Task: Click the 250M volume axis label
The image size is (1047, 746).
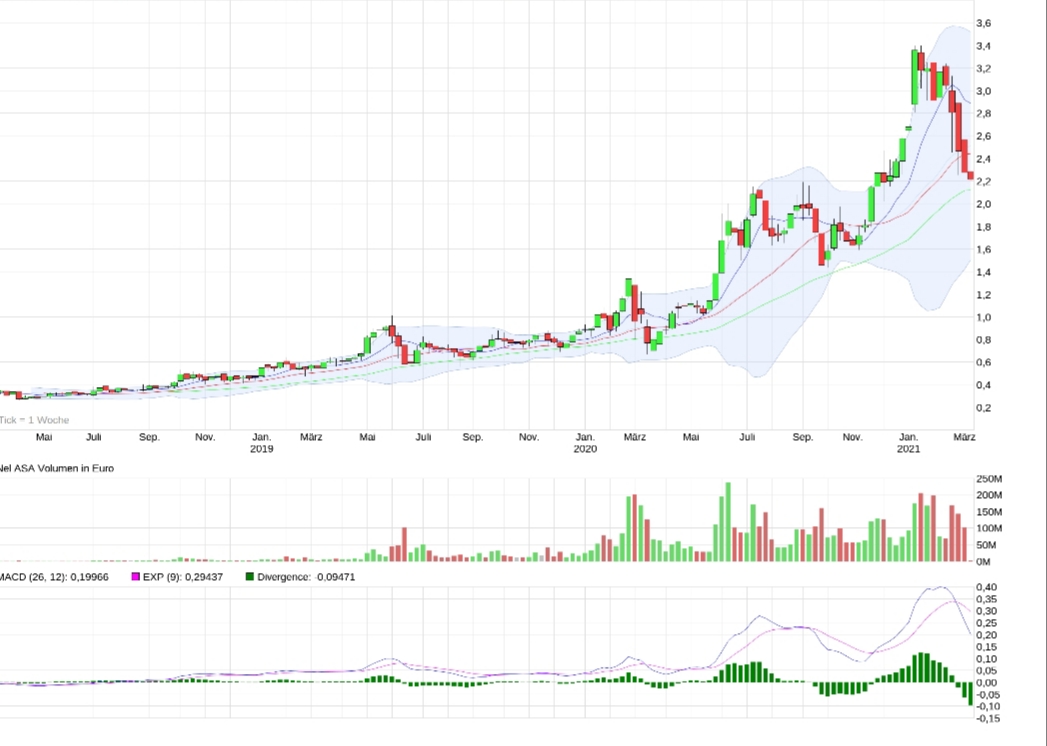Action: tap(988, 479)
